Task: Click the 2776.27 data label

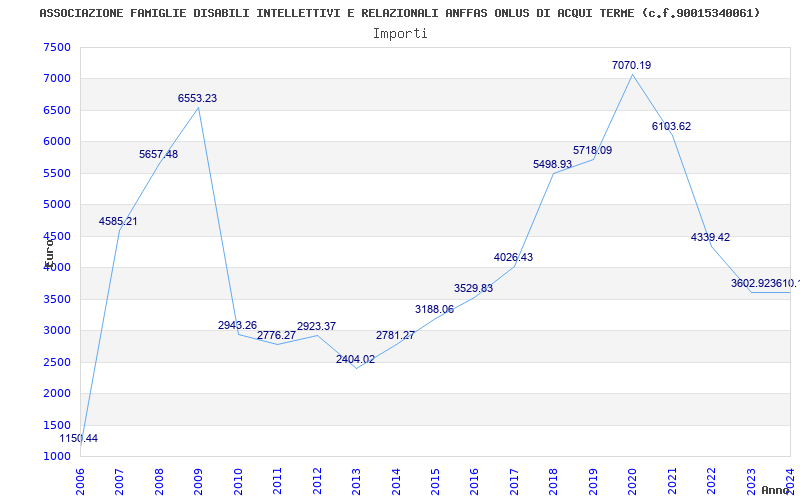Action: click(276, 336)
